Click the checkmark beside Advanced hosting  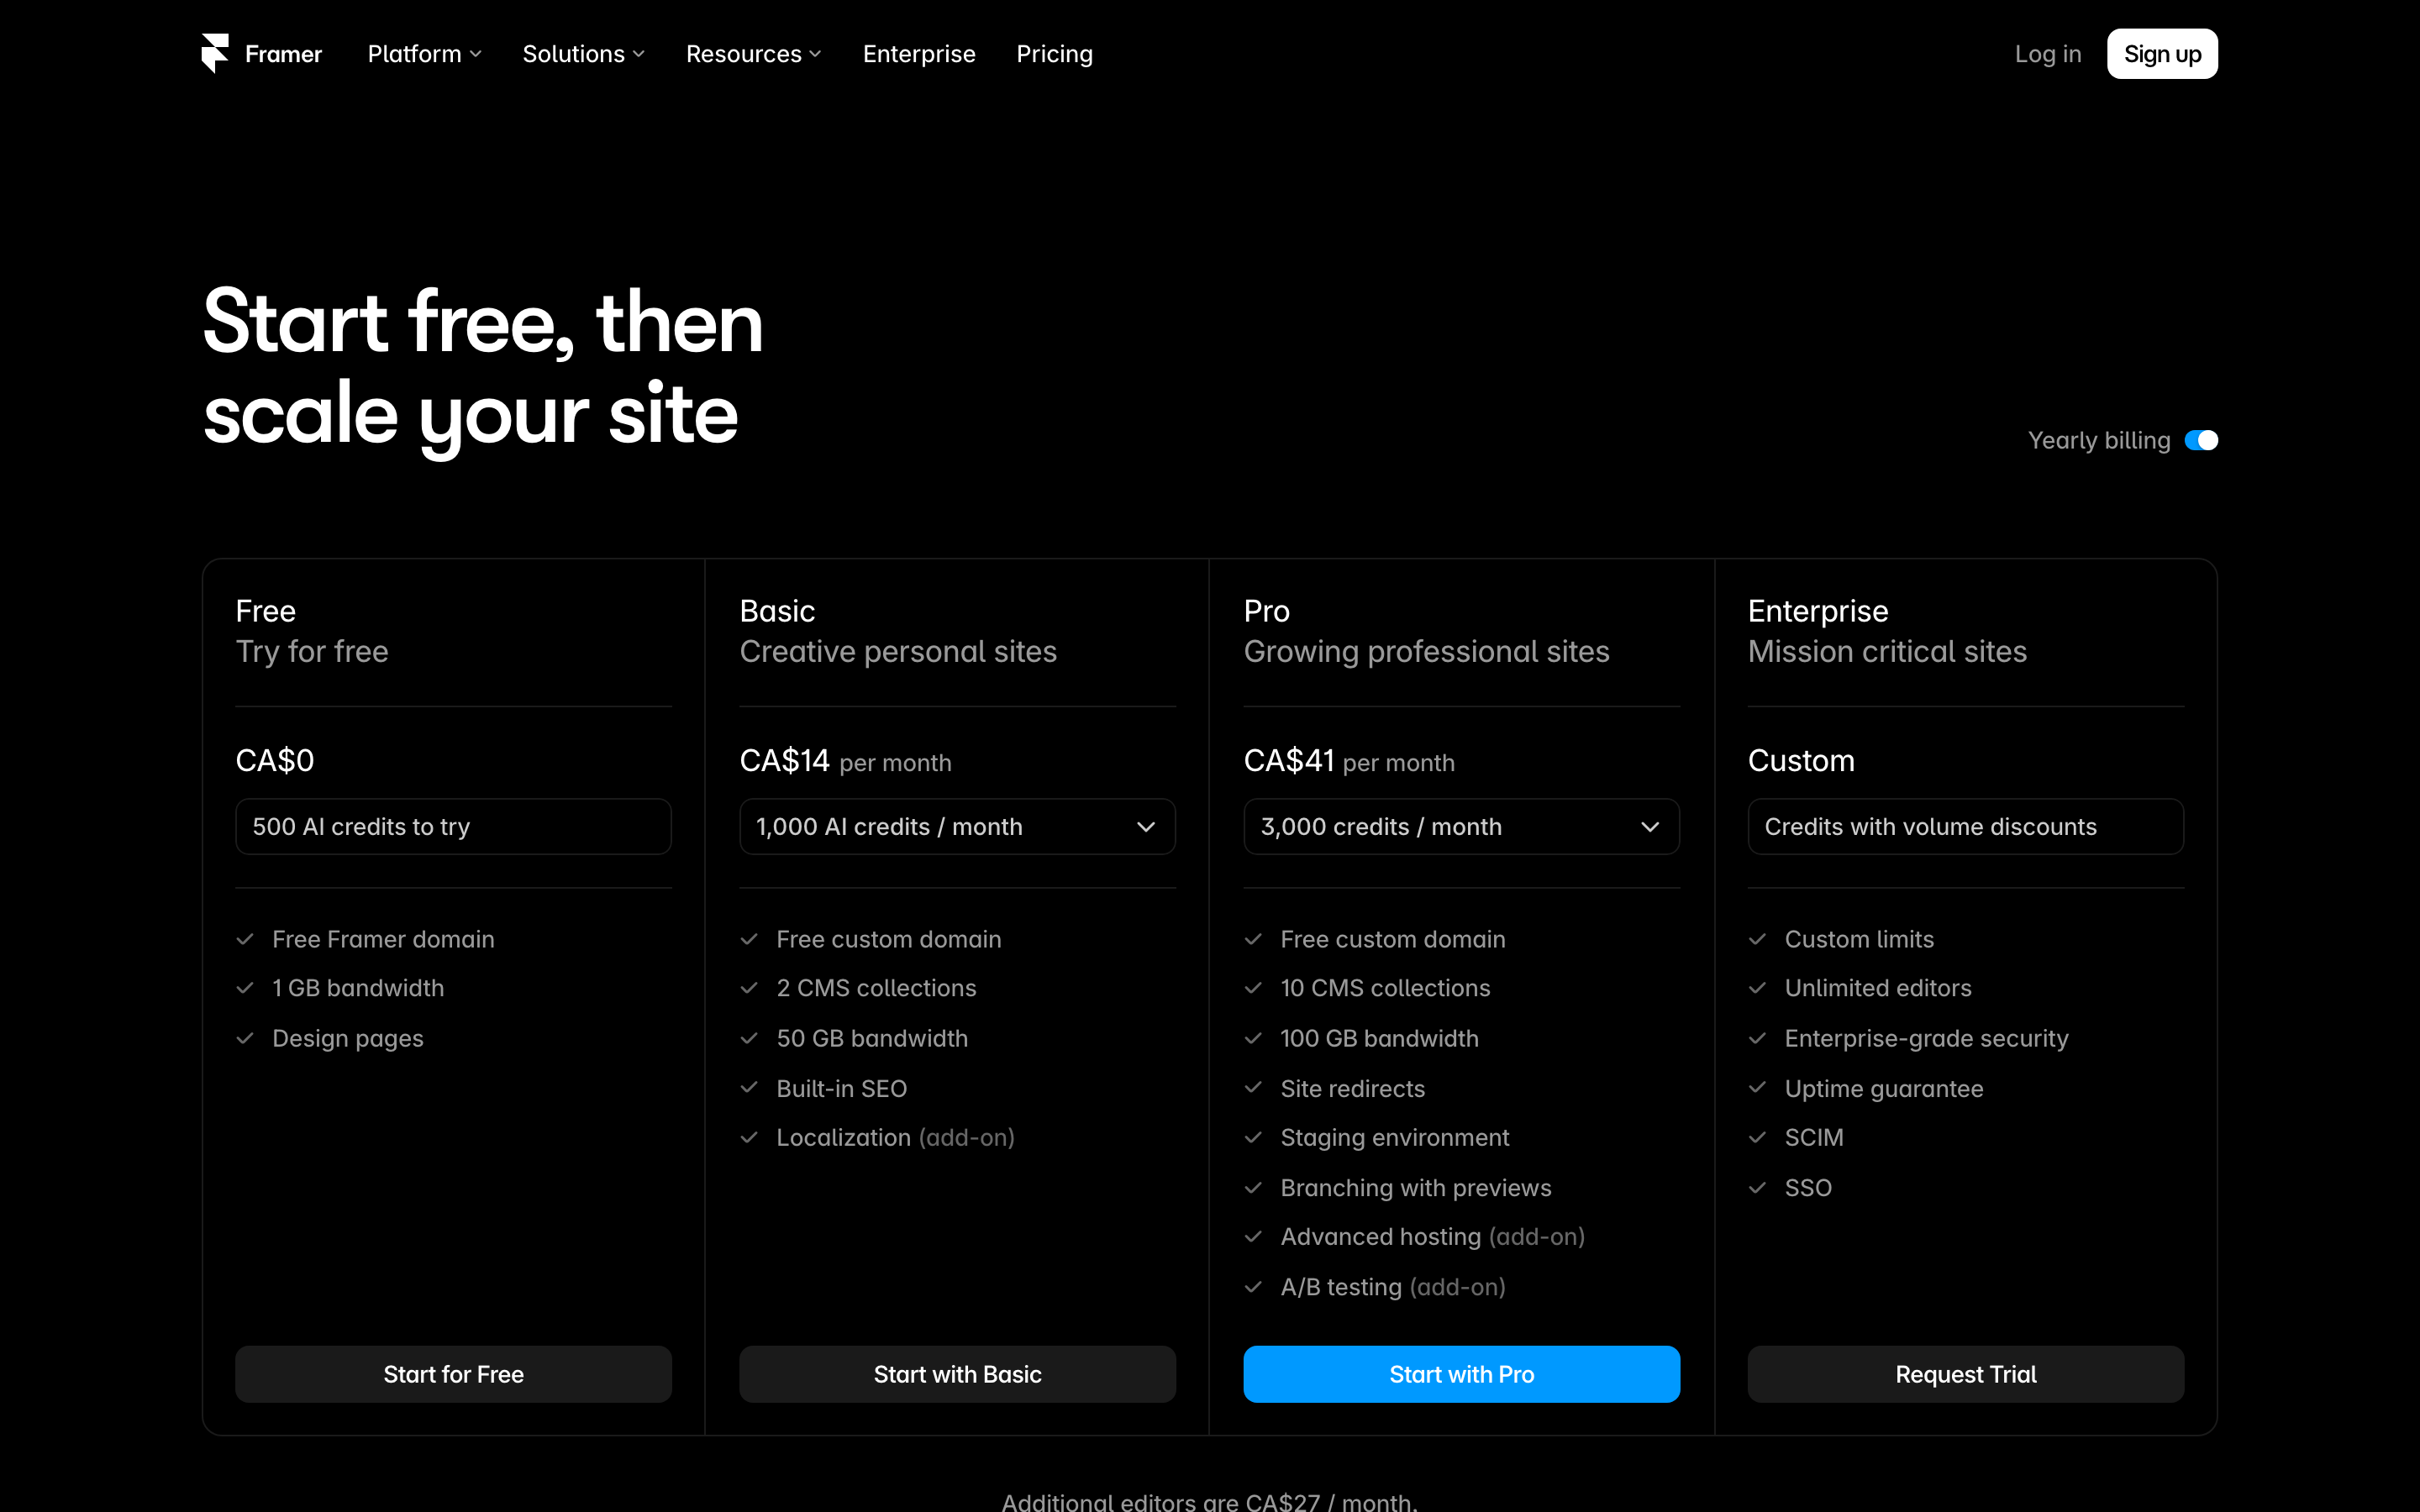pyautogui.click(x=1253, y=1237)
